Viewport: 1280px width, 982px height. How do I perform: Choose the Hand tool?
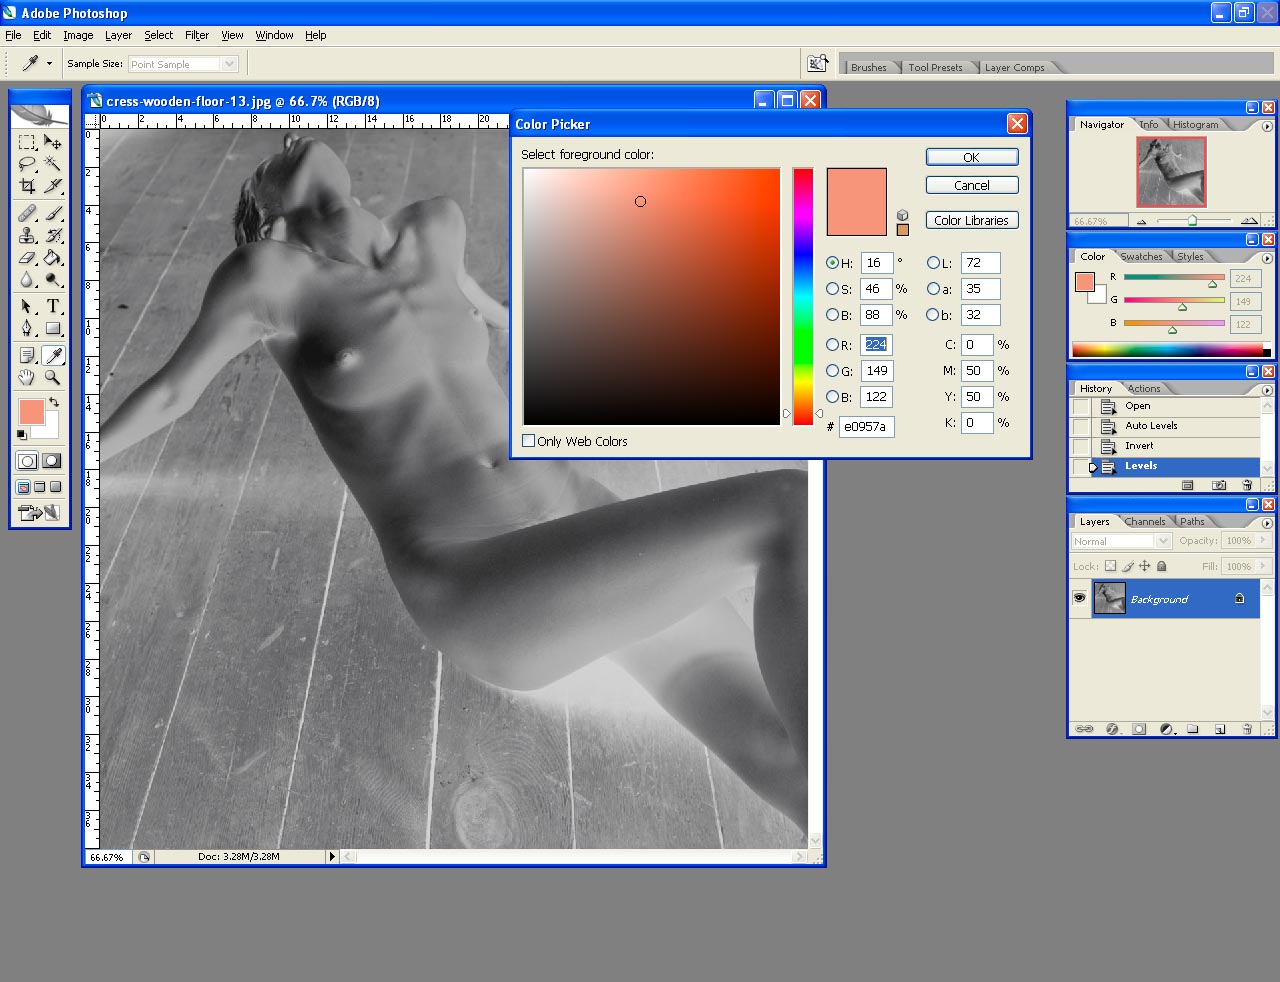pyautogui.click(x=27, y=378)
